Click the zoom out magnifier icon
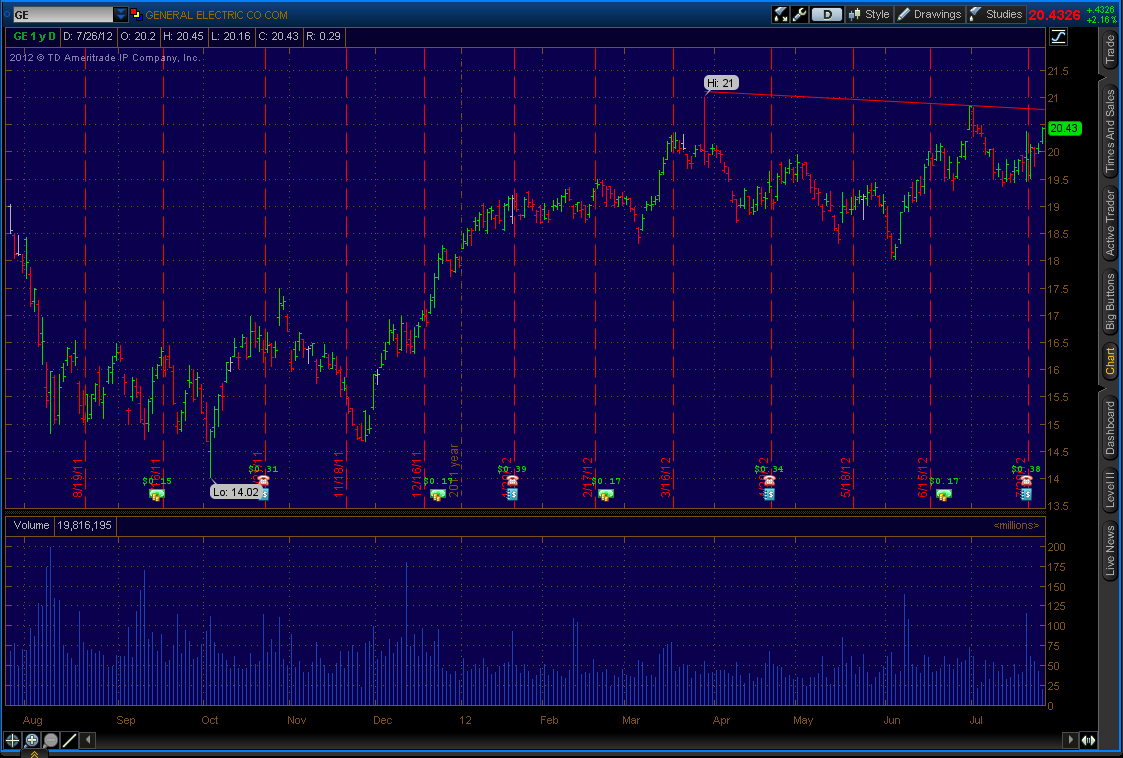This screenshot has height=758, width=1123. [51, 740]
